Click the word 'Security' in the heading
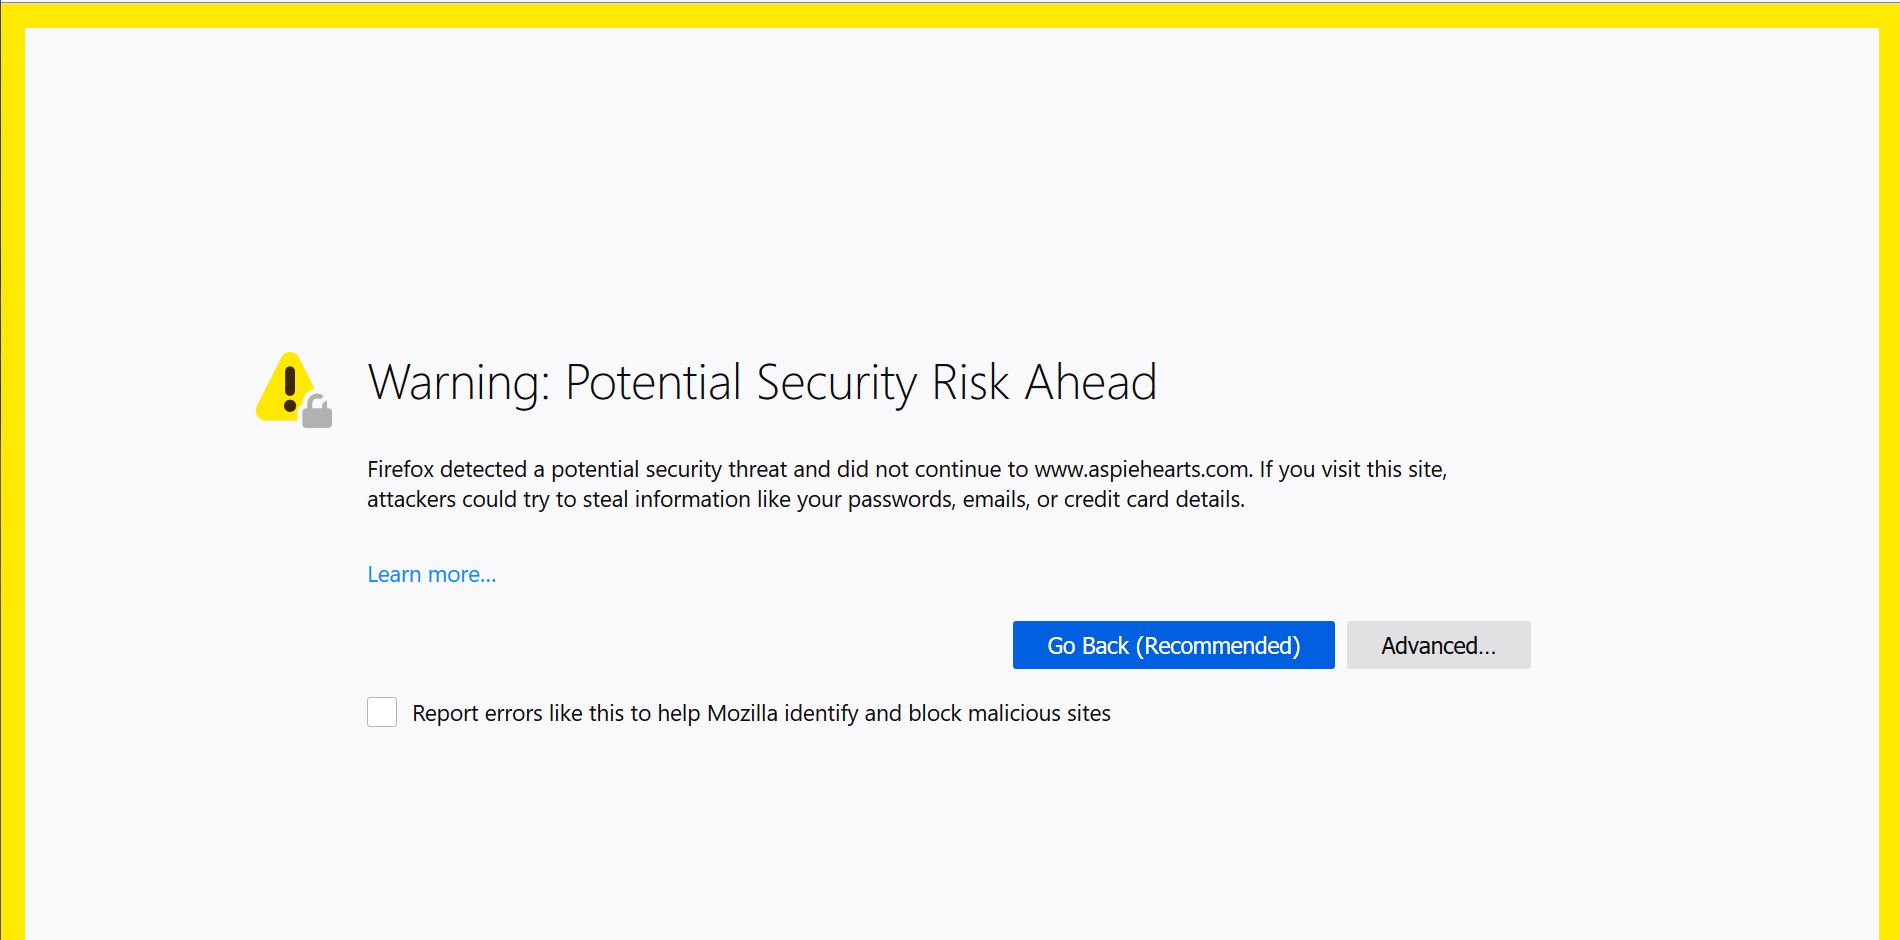The width and height of the screenshot is (1900, 940). pyautogui.click(x=836, y=383)
